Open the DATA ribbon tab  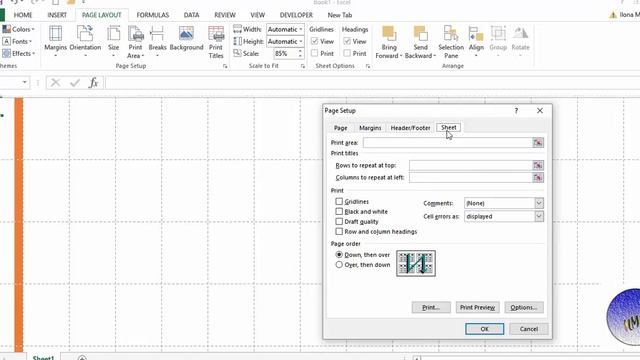pyautogui.click(x=191, y=15)
